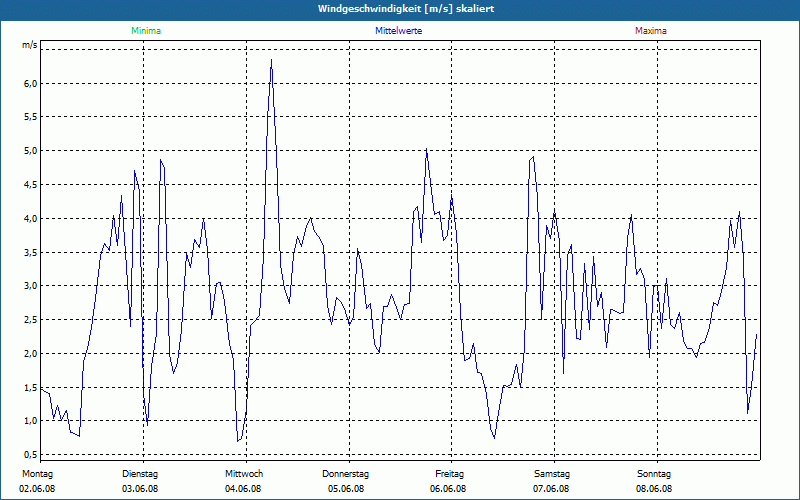The image size is (800, 500).
Task: Click the Donnerstag day label
Action: (345, 474)
